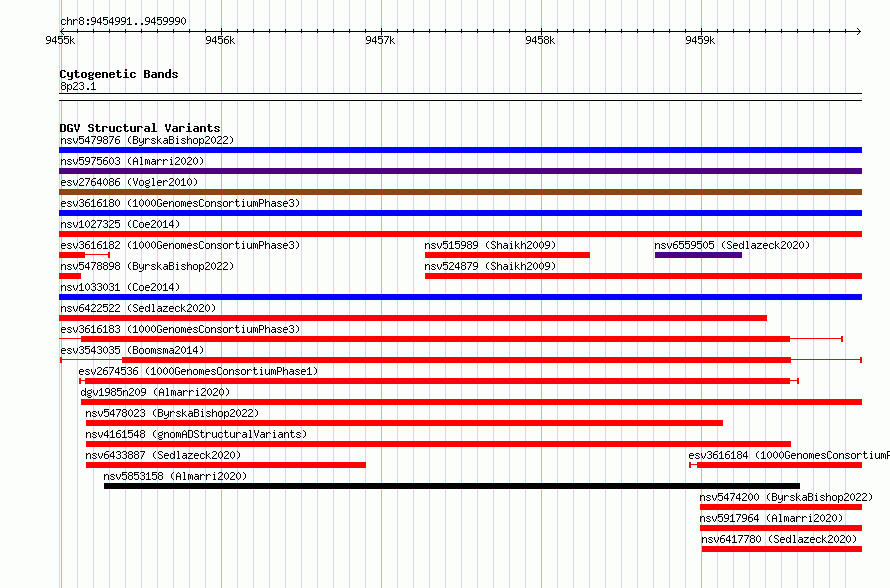Click the red bar for nsv5917964
The height and width of the screenshot is (588, 890).
pos(781,528)
